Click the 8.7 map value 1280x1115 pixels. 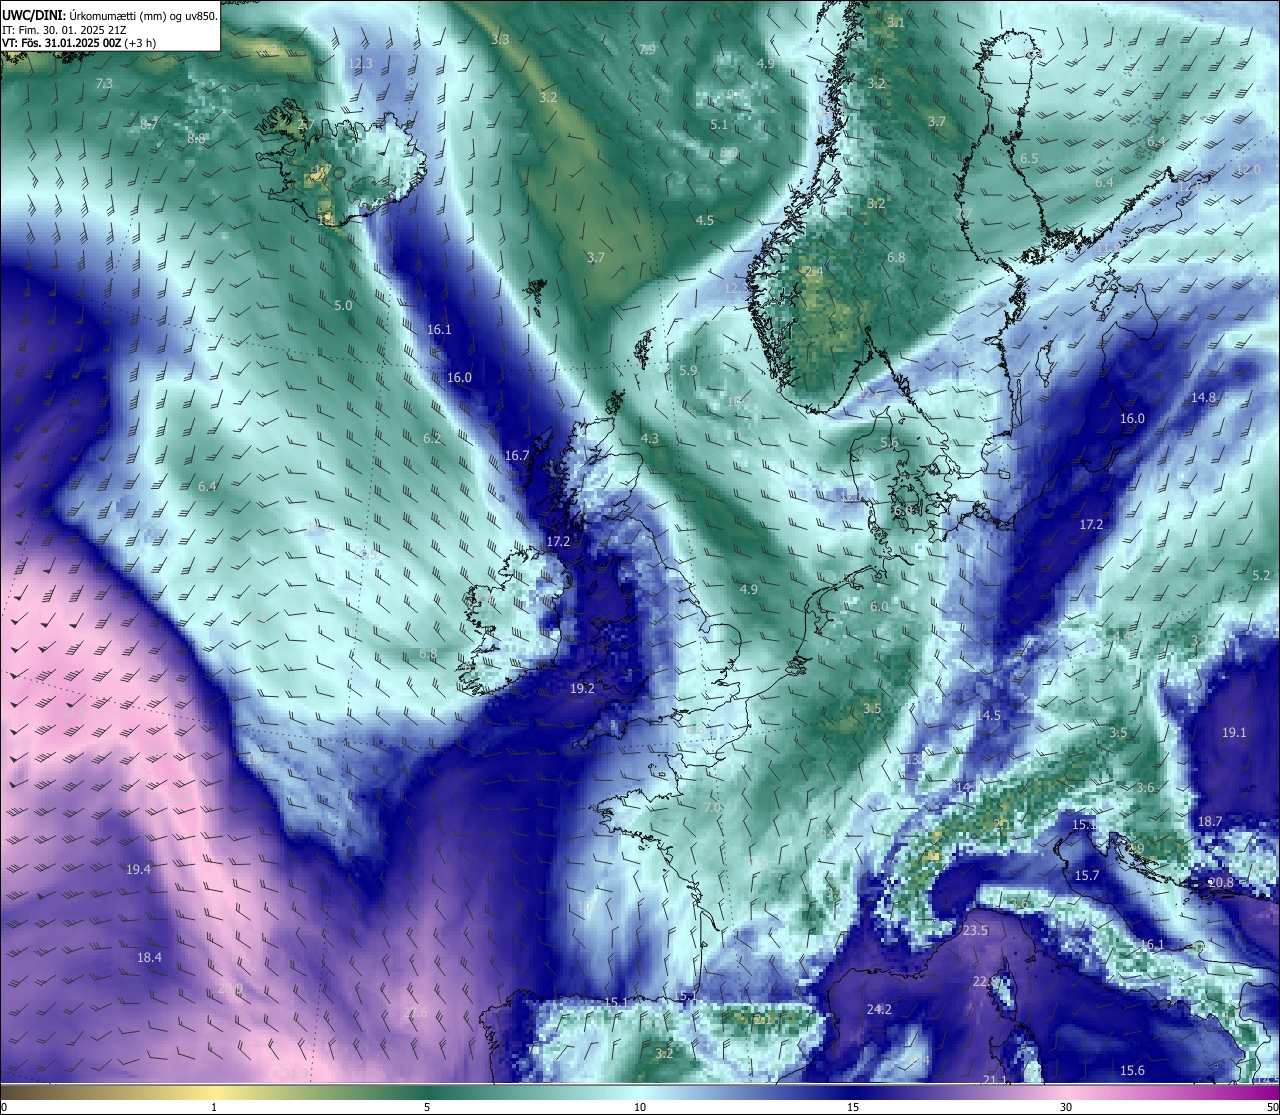[x=149, y=124]
